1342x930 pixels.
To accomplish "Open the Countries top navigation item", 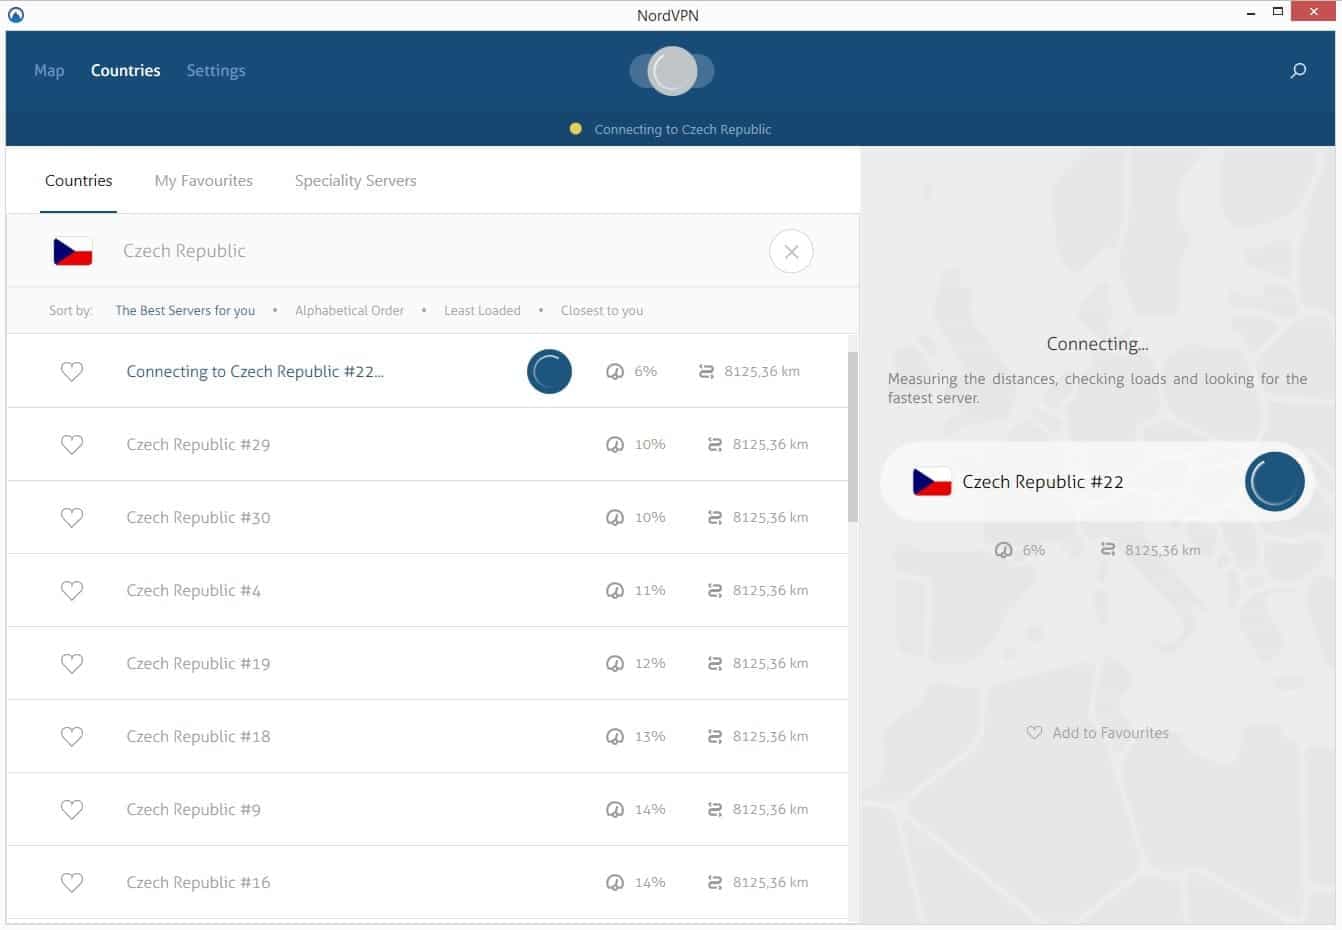I will coord(125,70).
